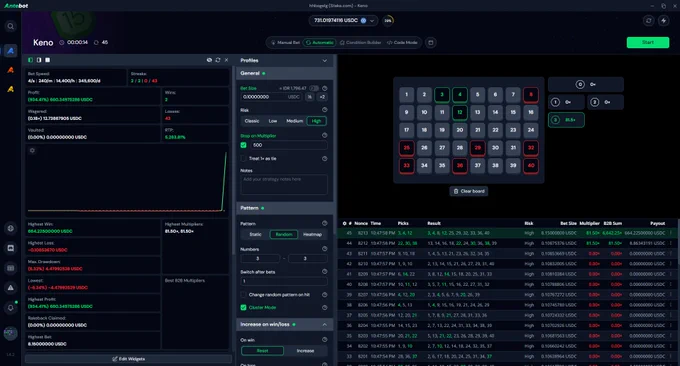The height and width of the screenshot is (366, 680).
Task: Switch to the Code Mode tab
Action: pos(402,42)
